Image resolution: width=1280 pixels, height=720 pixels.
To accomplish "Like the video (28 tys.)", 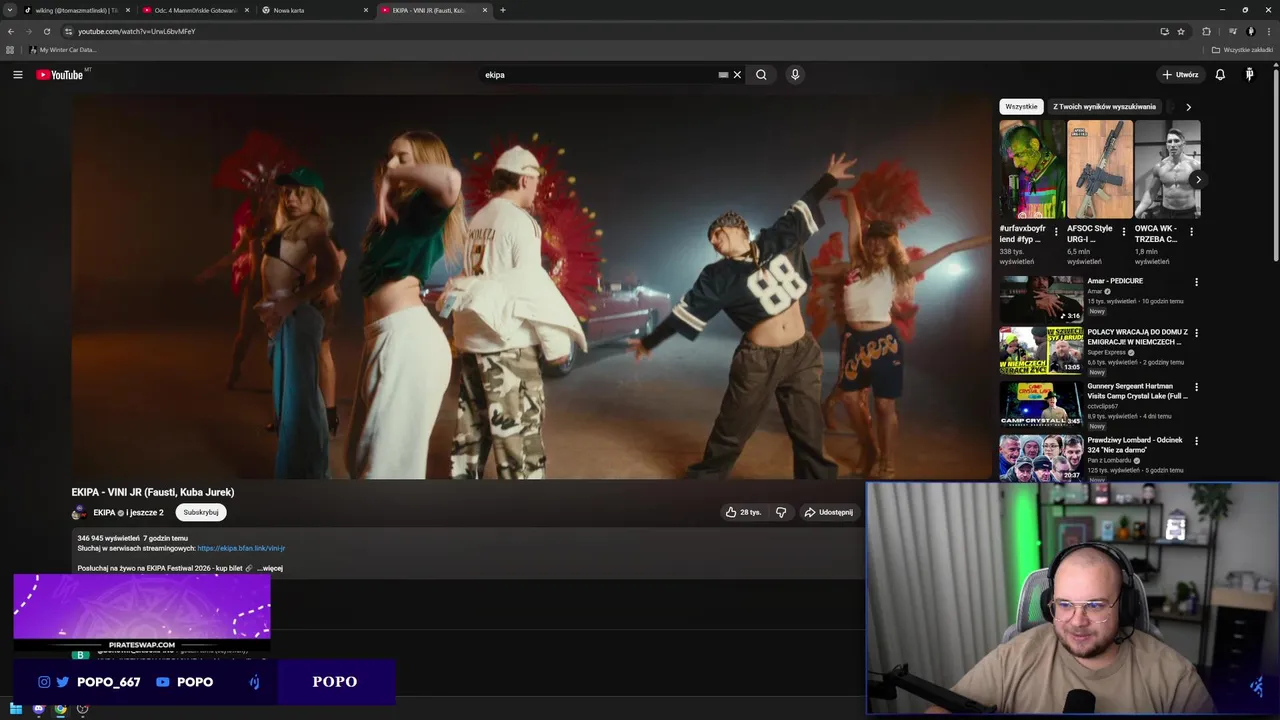I will pos(743,512).
